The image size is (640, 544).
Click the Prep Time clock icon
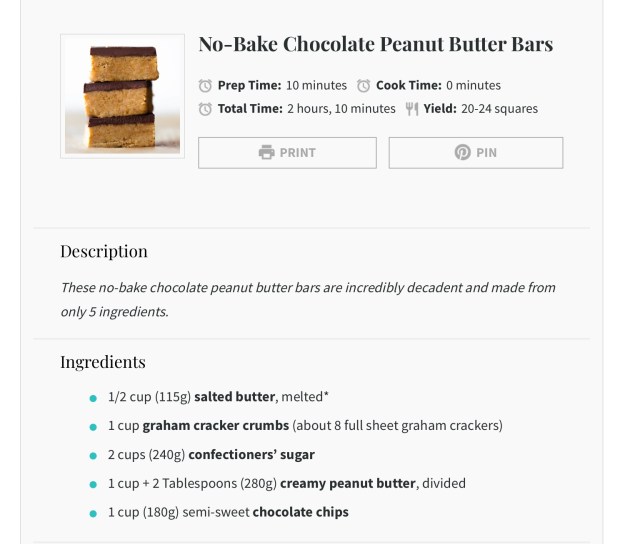(x=205, y=86)
